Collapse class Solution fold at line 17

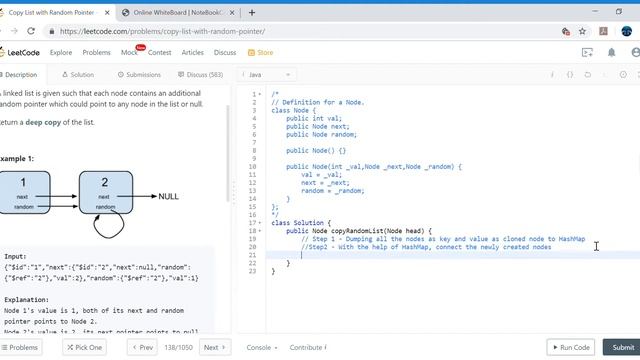point(260,223)
